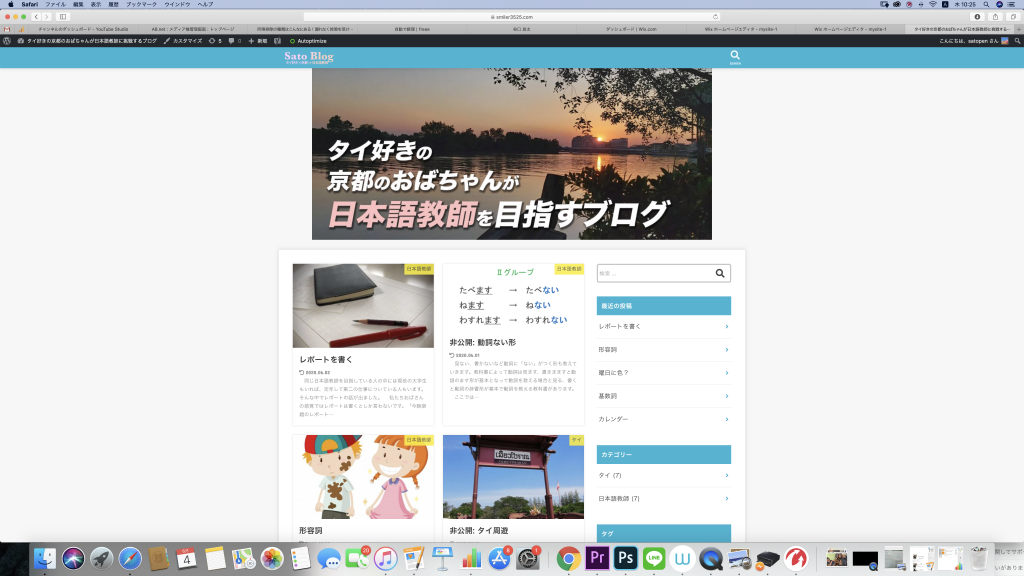Open LINE app in the dock
The height and width of the screenshot is (576, 1024).
click(655, 558)
